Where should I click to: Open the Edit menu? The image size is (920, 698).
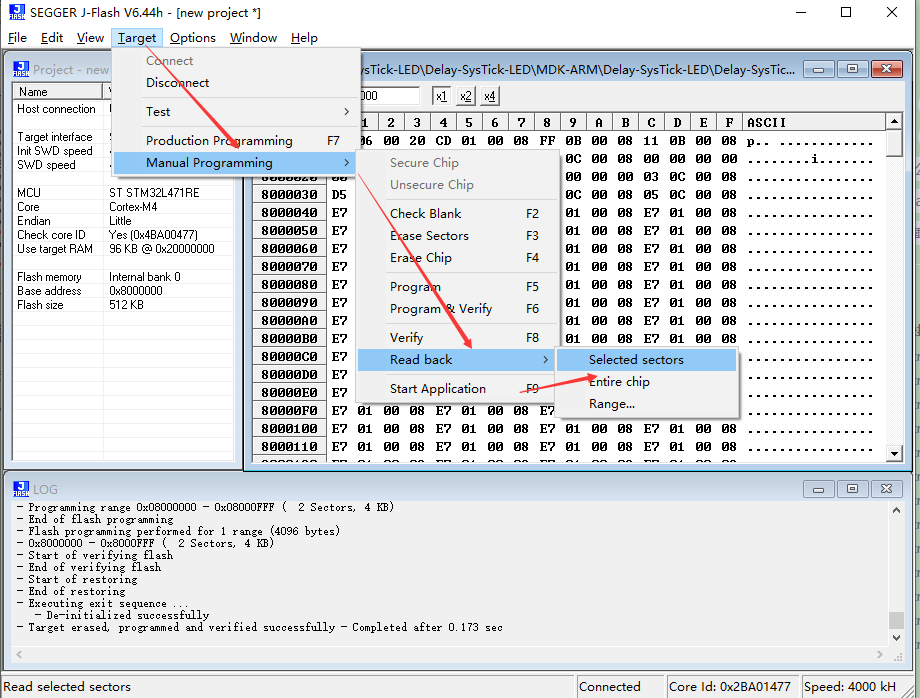(52, 38)
